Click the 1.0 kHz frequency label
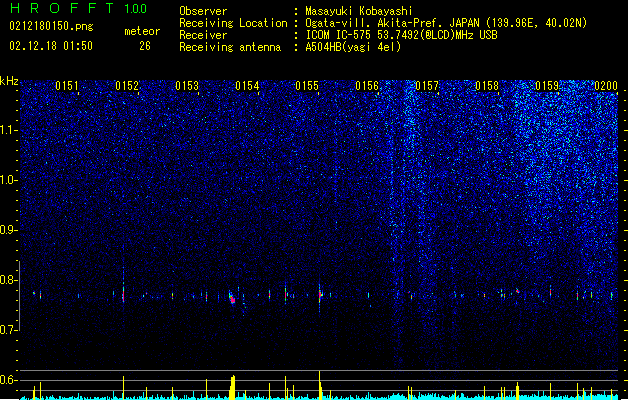 (8, 180)
